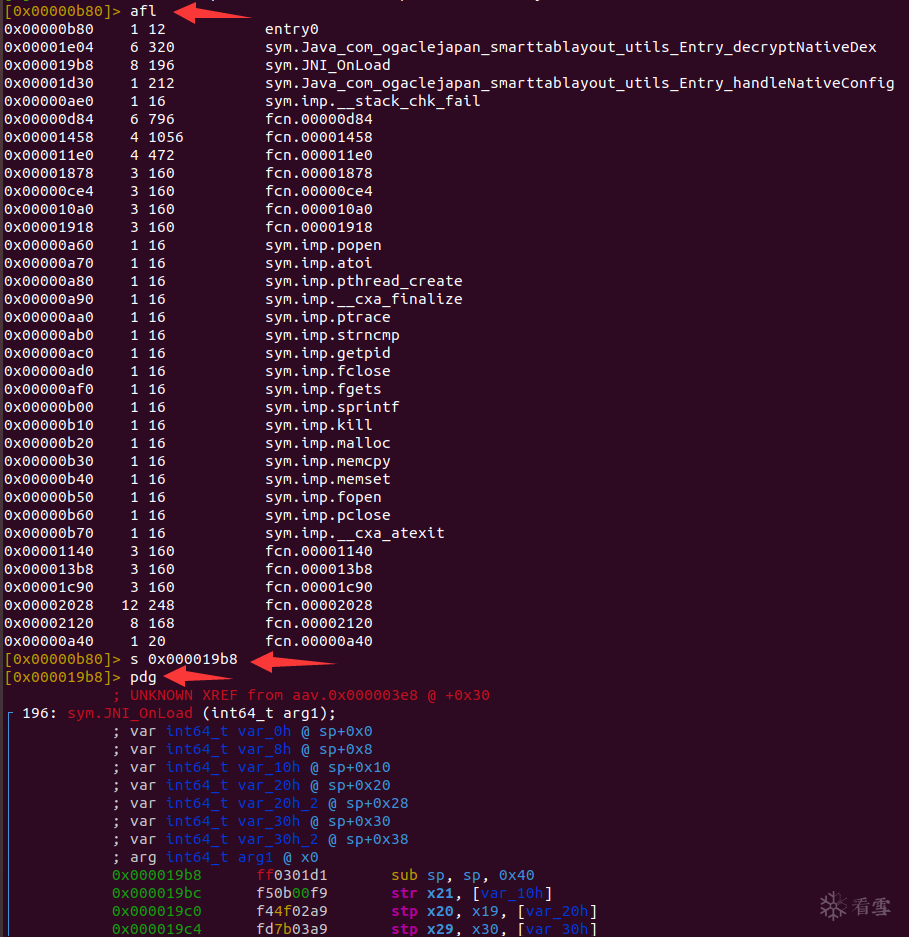Select sym.JNI_OnLoad in function list

pos(328,65)
